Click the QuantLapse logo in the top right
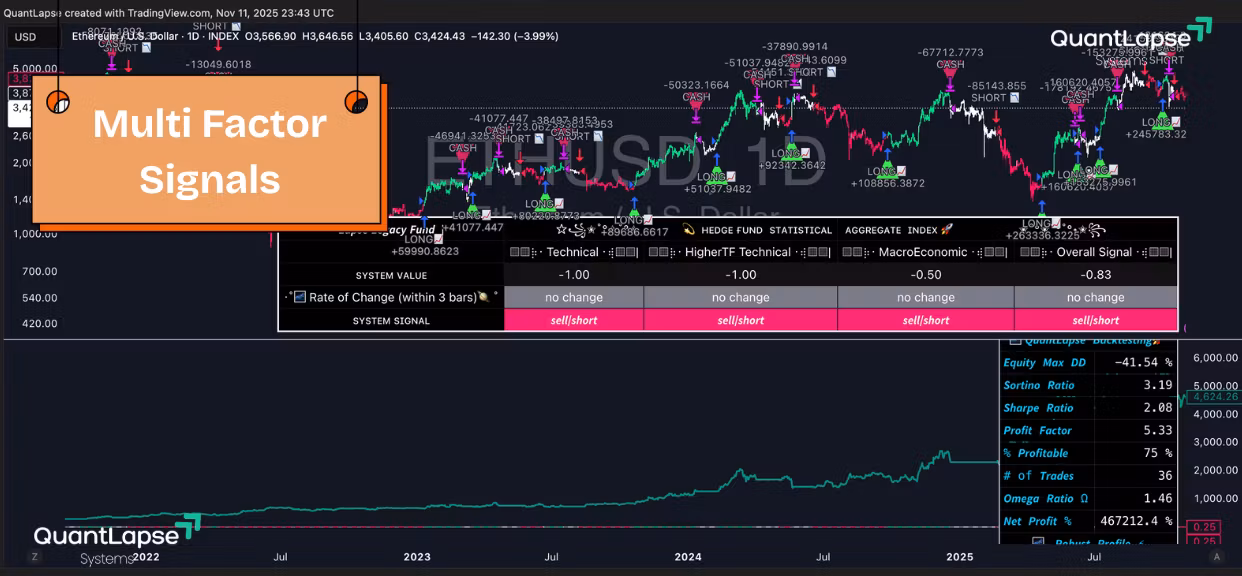This screenshot has width=1242, height=576. click(x=1117, y=40)
